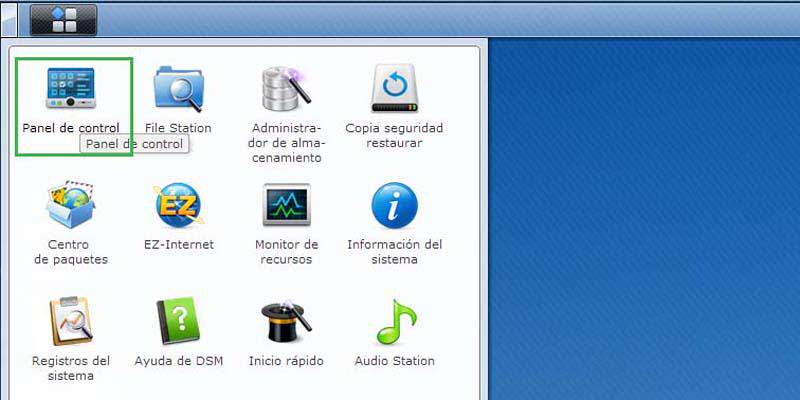Click the 'Registros del sistema' label
This screenshot has width=800, height=400.
71,368
